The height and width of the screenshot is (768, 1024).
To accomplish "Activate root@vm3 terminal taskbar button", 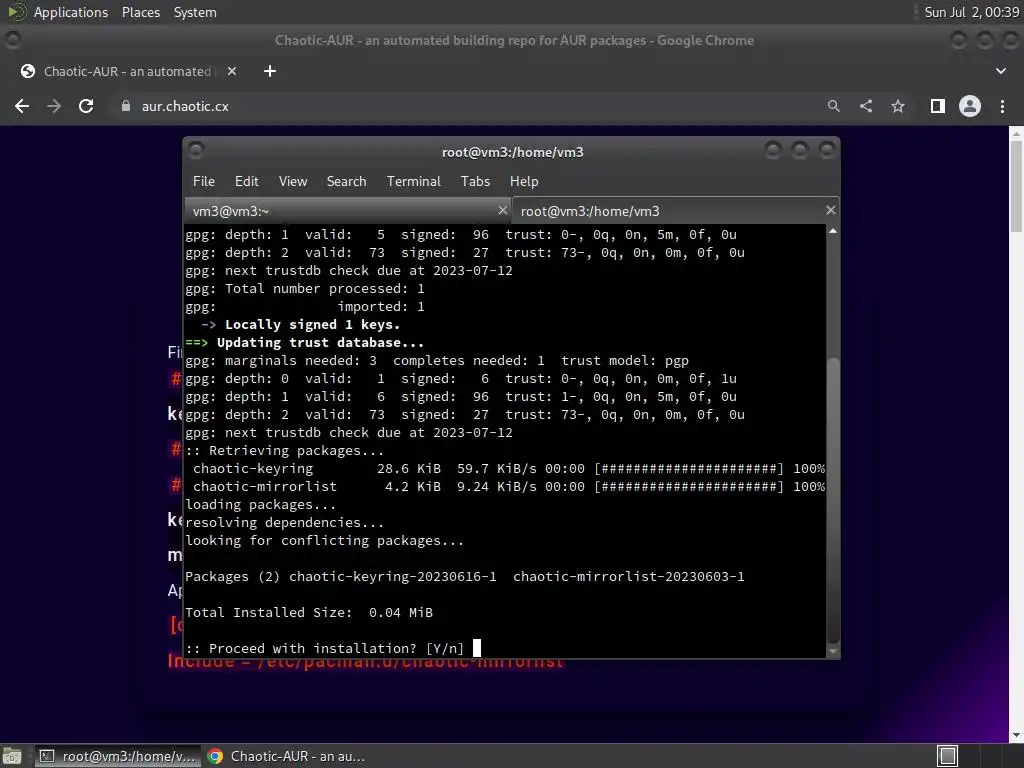I will click(x=118, y=756).
